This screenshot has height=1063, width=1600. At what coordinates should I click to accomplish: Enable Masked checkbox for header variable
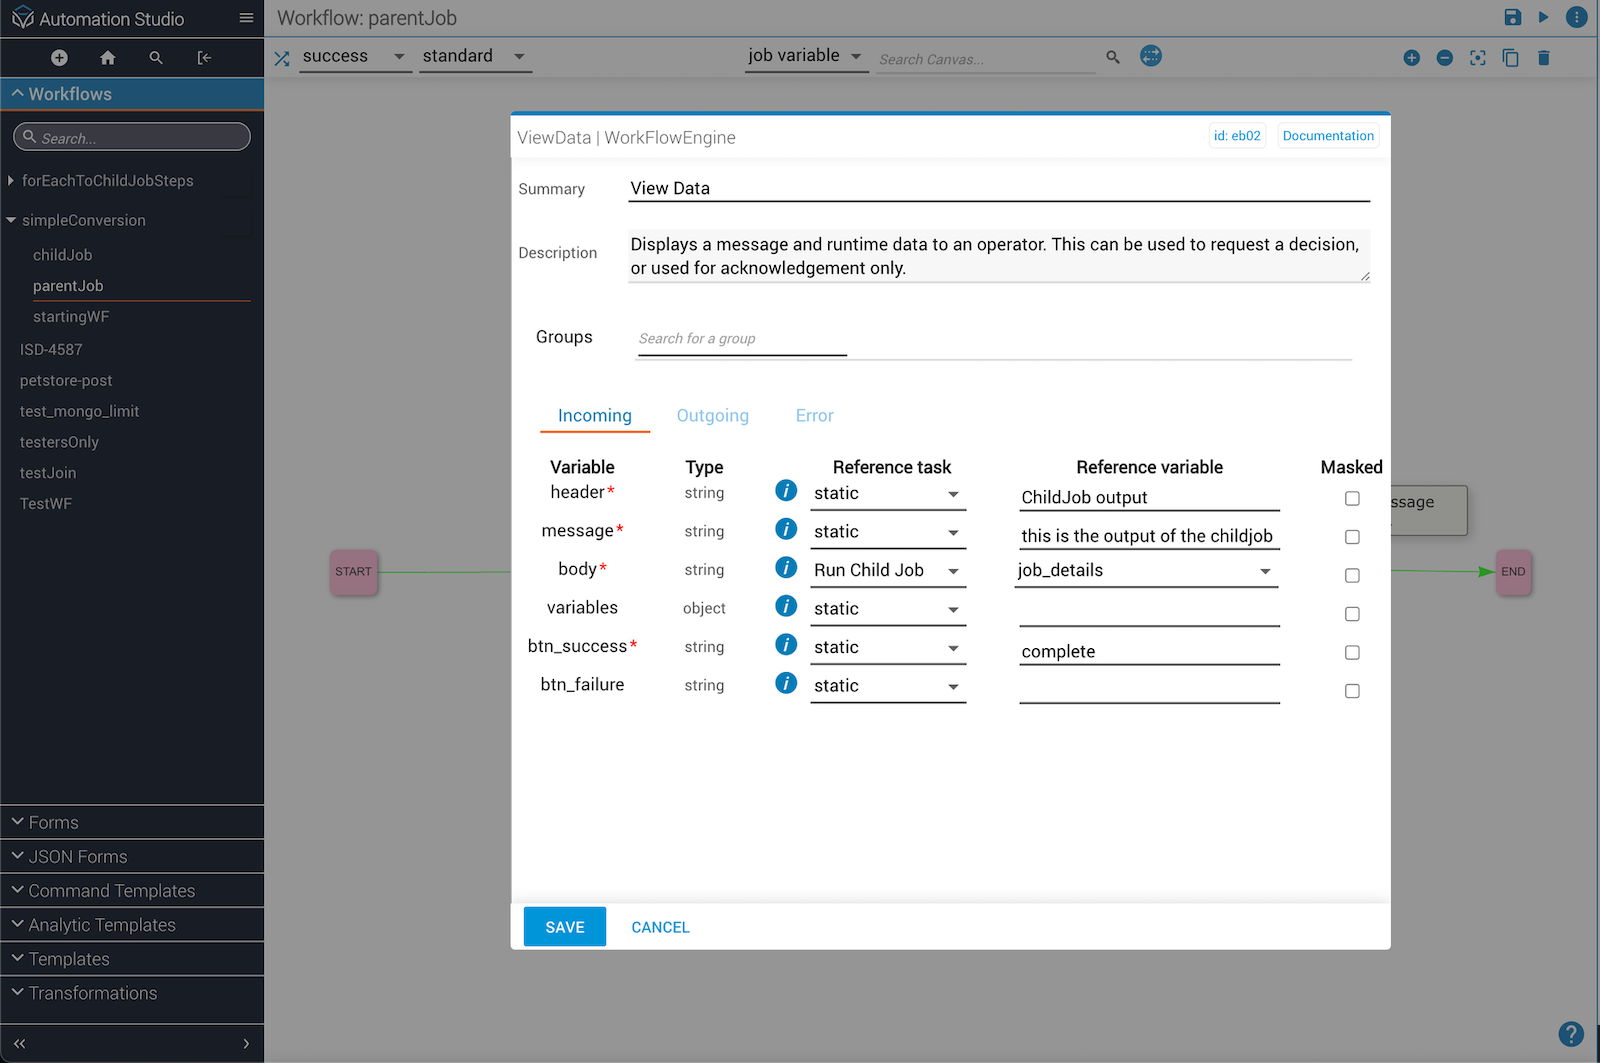tap(1352, 498)
